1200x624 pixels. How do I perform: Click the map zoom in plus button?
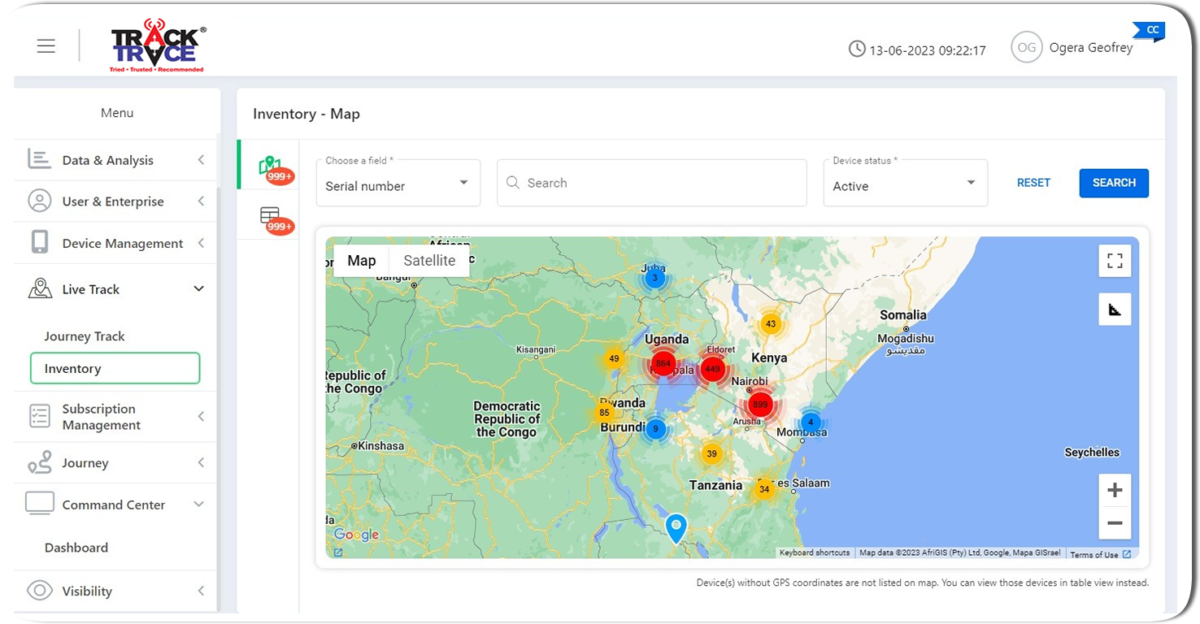1115,491
